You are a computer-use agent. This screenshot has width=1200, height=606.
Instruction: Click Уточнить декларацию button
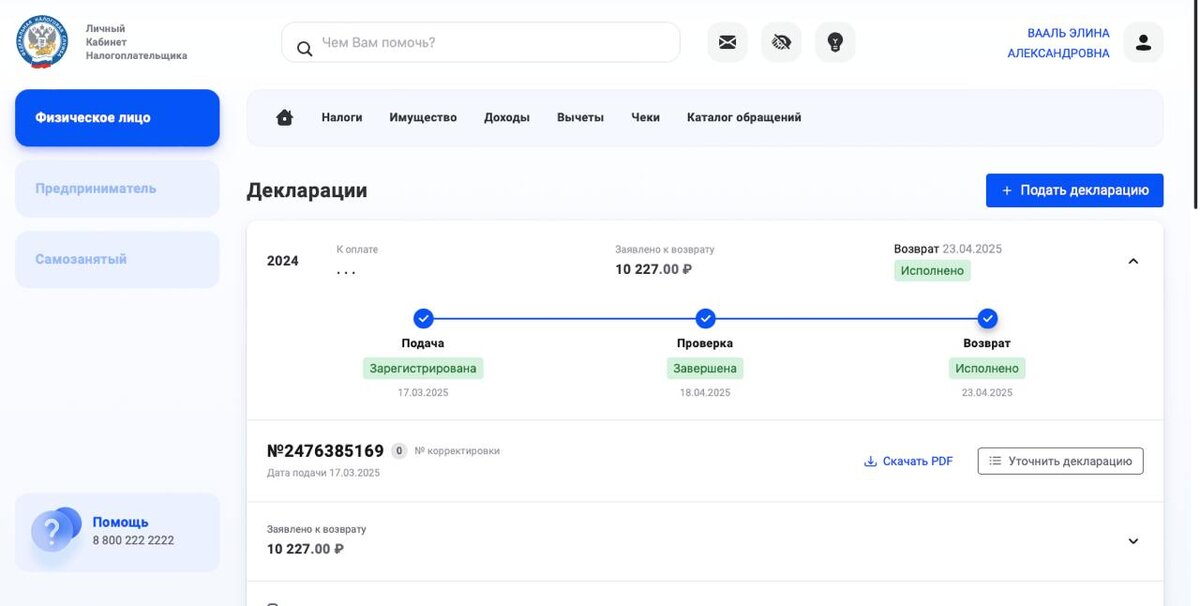click(1060, 461)
